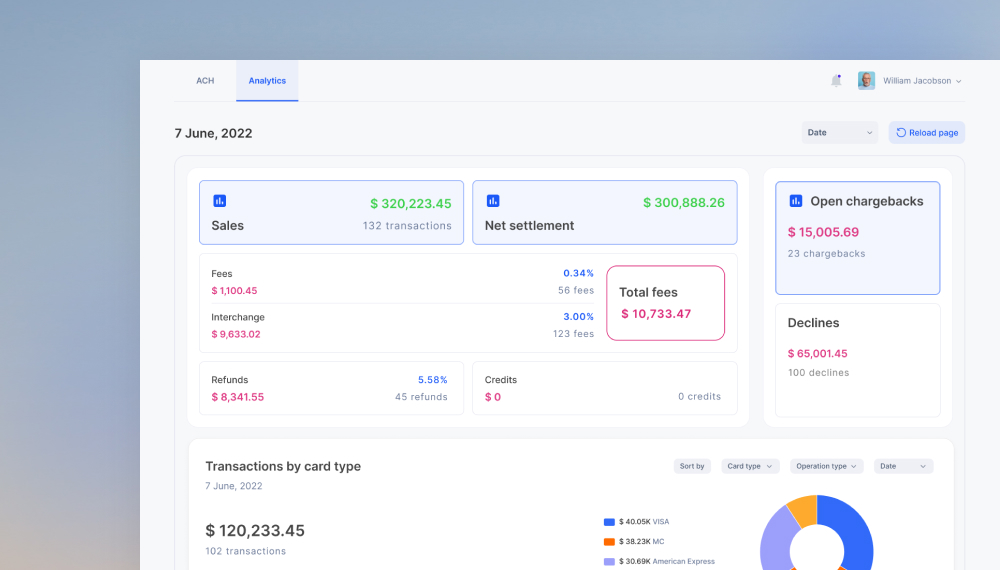The height and width of the screenshot is (570, 1000).
Task: Select the Analytics tab
Action: (x=267, y=80)
